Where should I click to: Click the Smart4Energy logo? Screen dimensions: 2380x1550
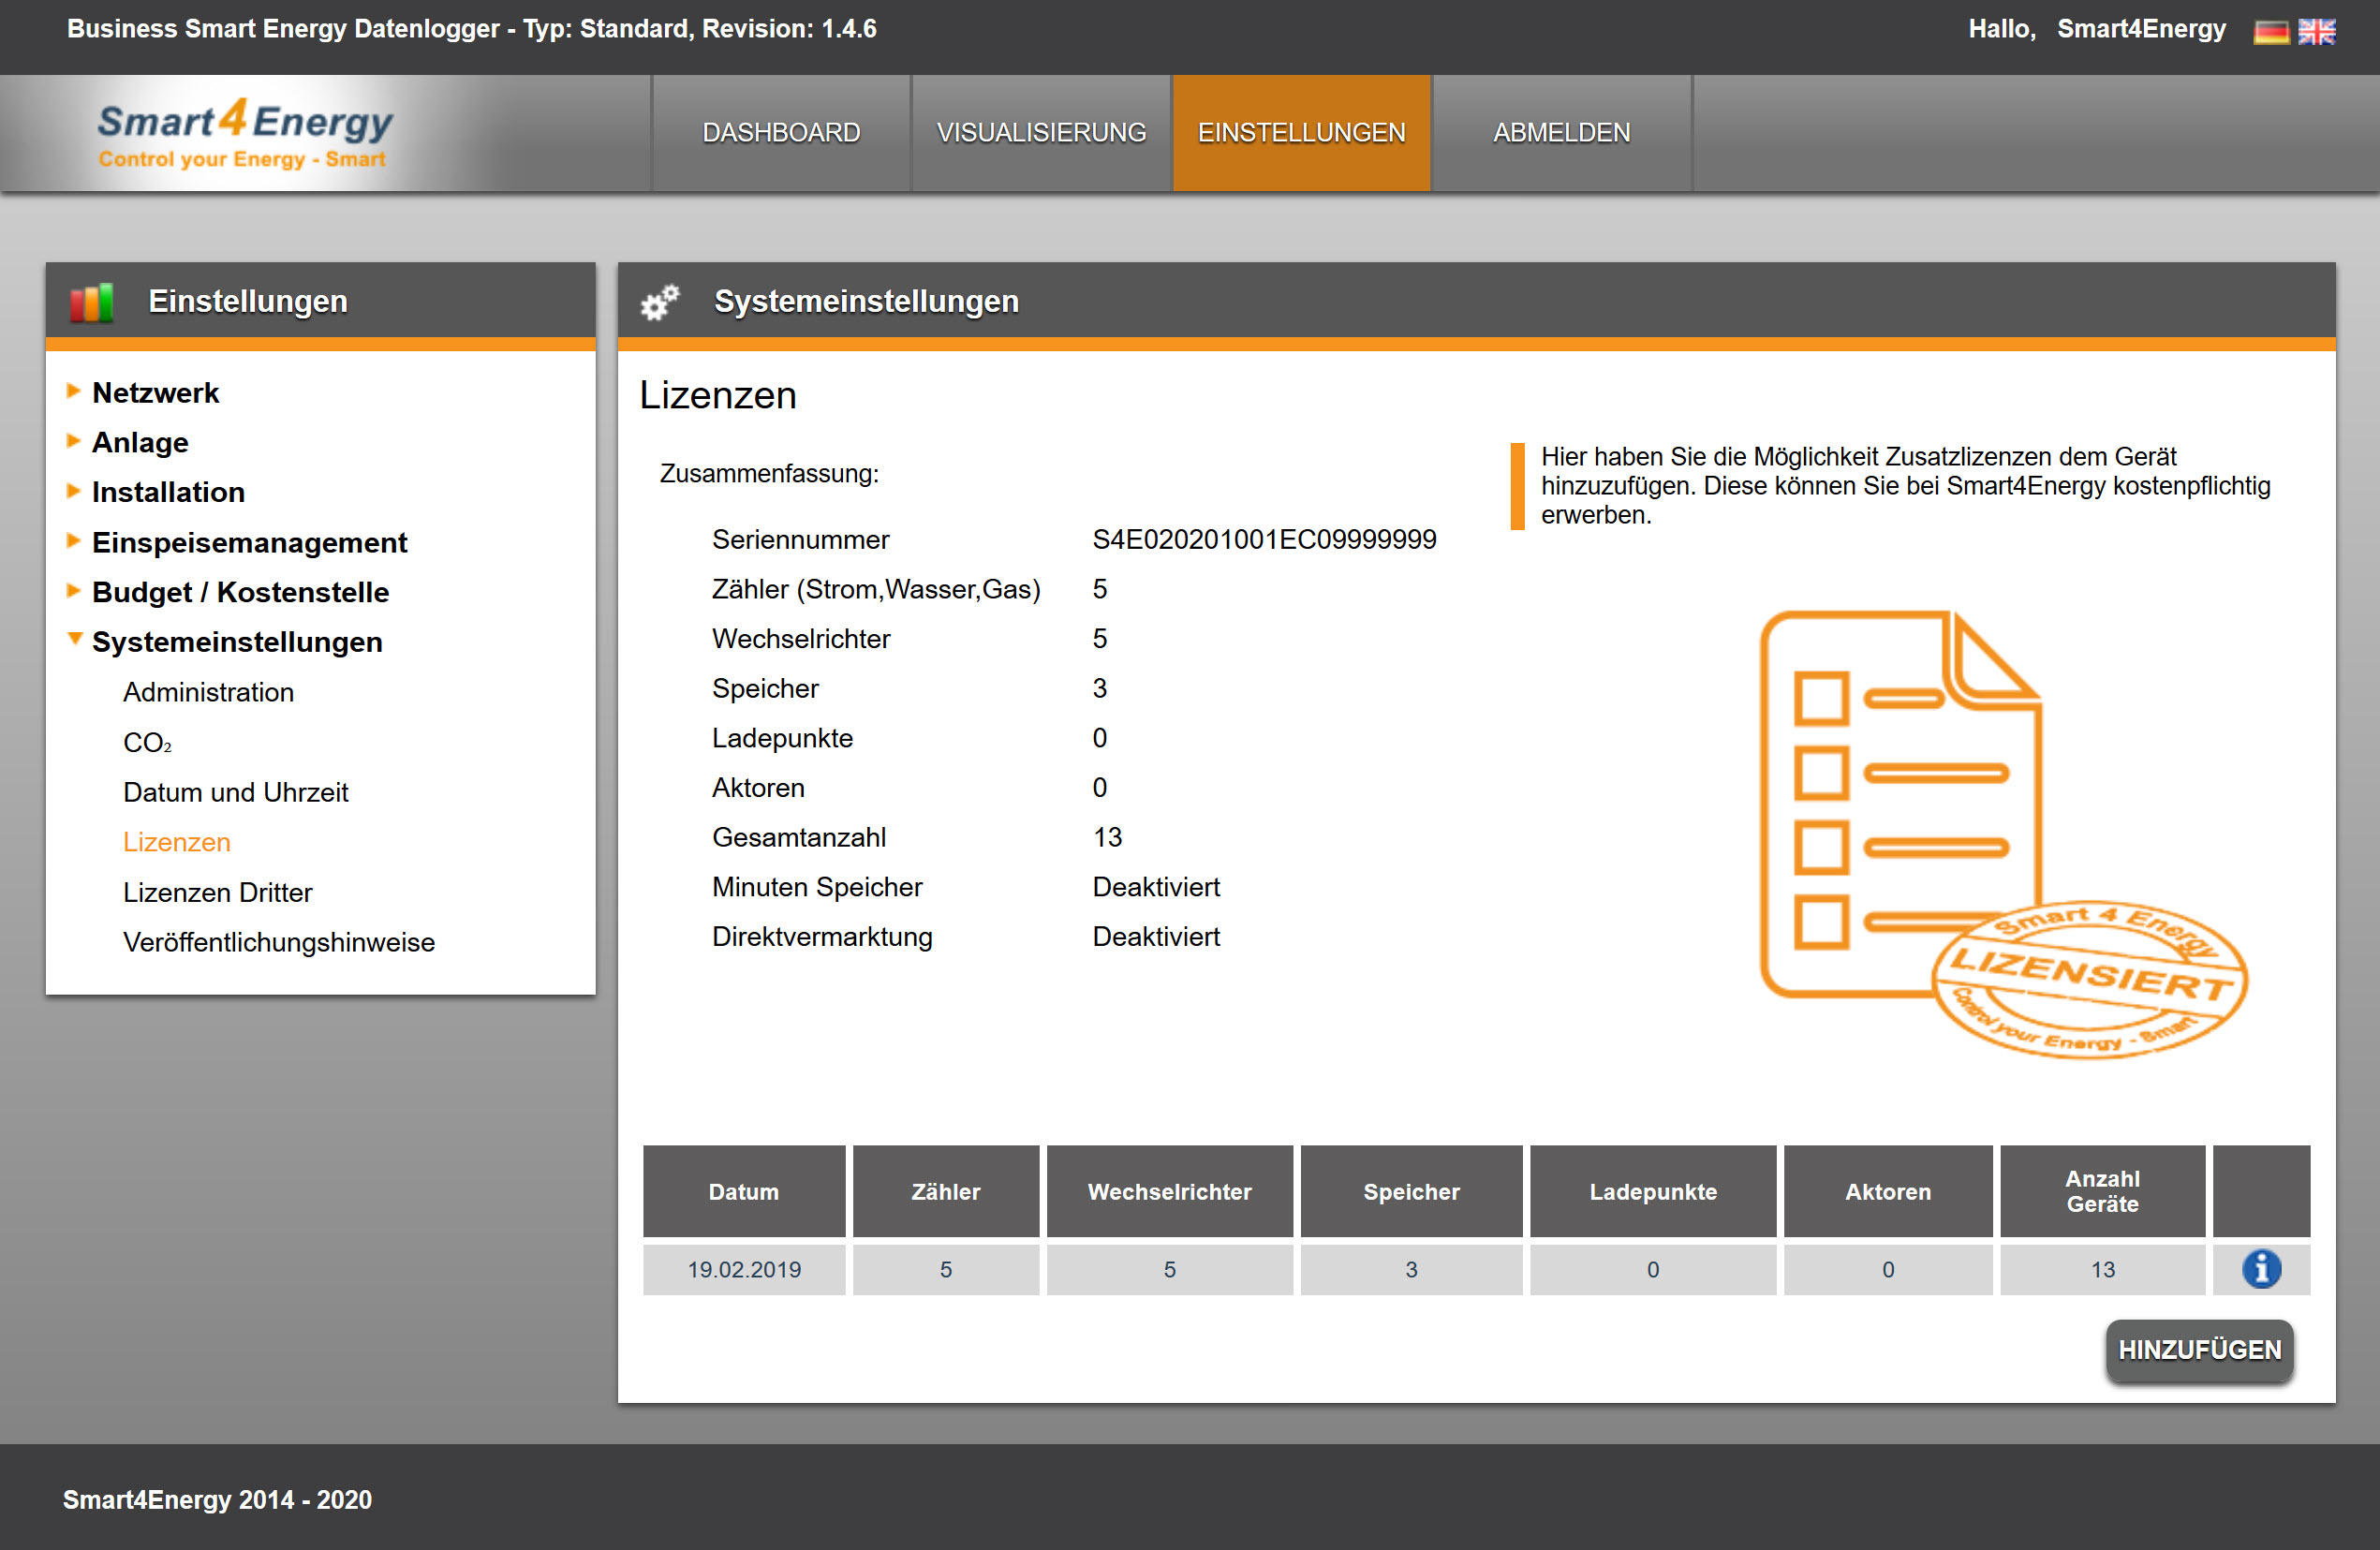pos(244,133)
